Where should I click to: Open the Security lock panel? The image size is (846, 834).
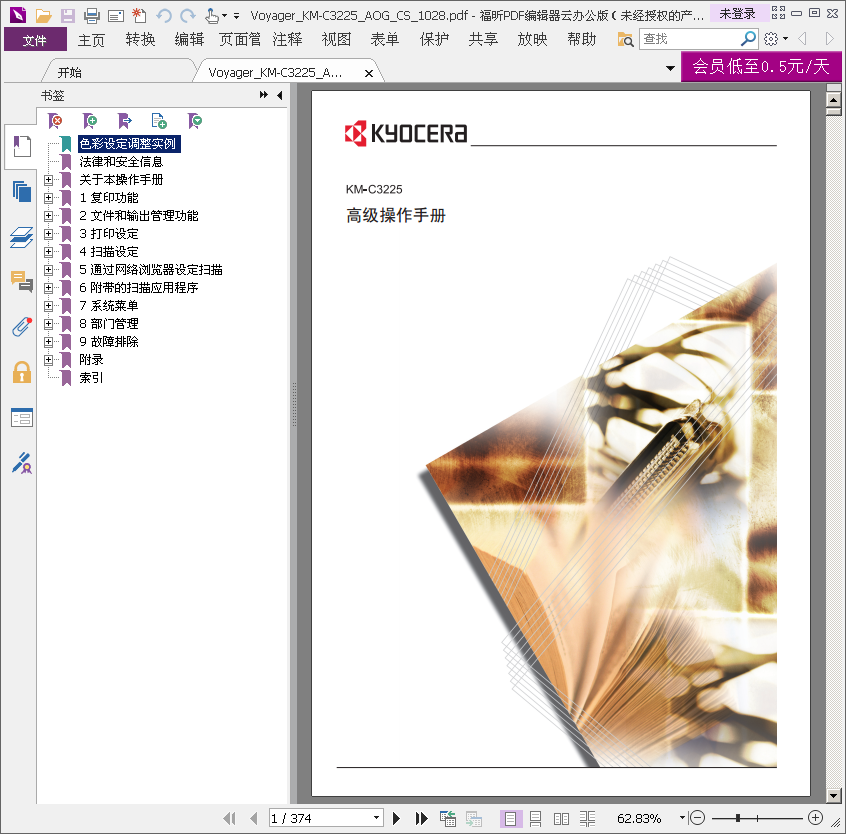click(x=22, y=372)
